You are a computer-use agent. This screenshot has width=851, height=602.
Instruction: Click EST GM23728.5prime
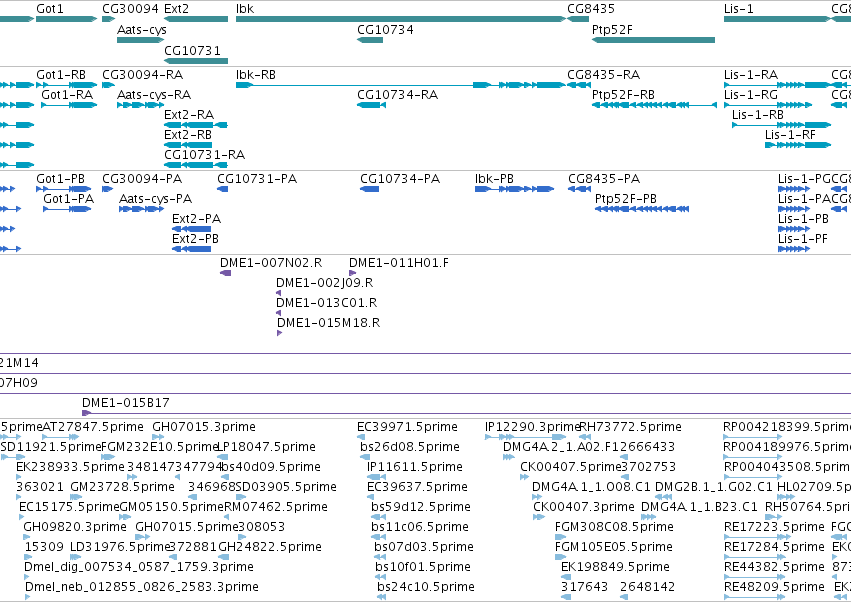pyautogui.click(x=76, y=497)
